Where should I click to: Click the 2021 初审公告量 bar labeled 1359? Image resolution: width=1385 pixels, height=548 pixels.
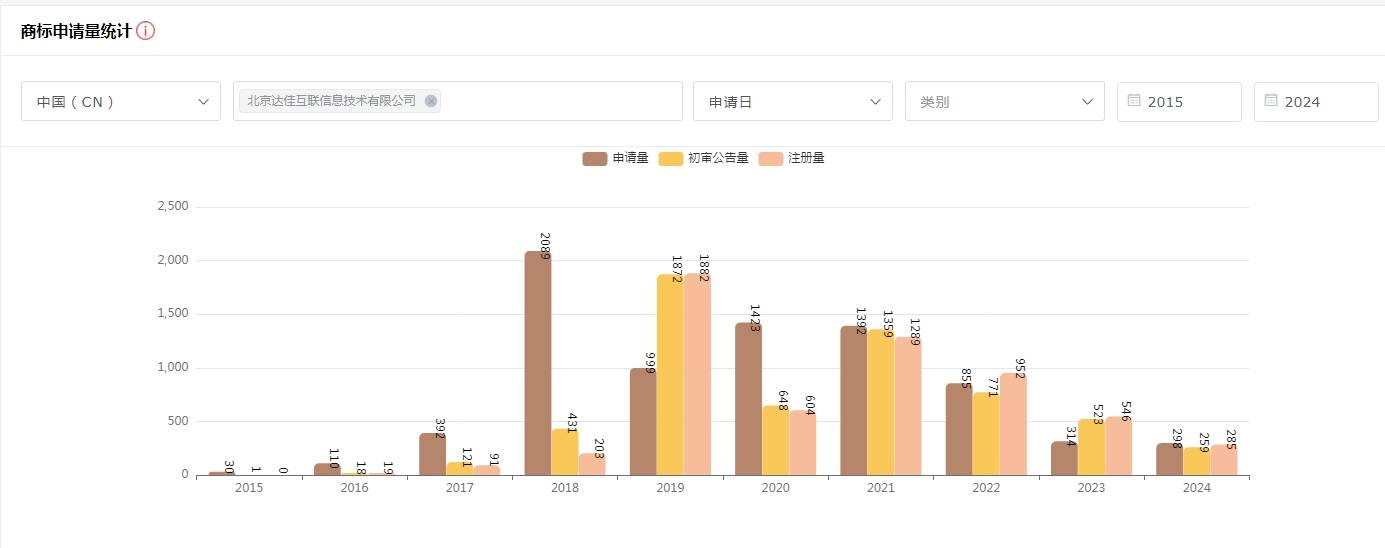pos(880,405)
